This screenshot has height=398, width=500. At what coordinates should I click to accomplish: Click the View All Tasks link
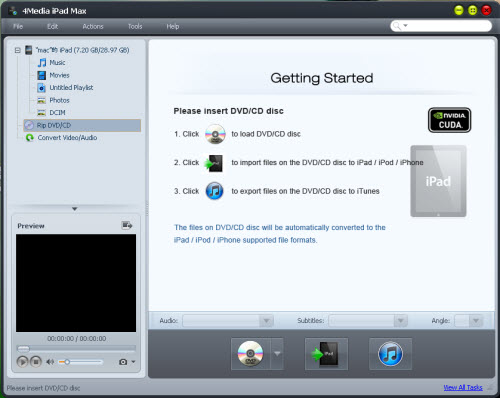[463, 388]
